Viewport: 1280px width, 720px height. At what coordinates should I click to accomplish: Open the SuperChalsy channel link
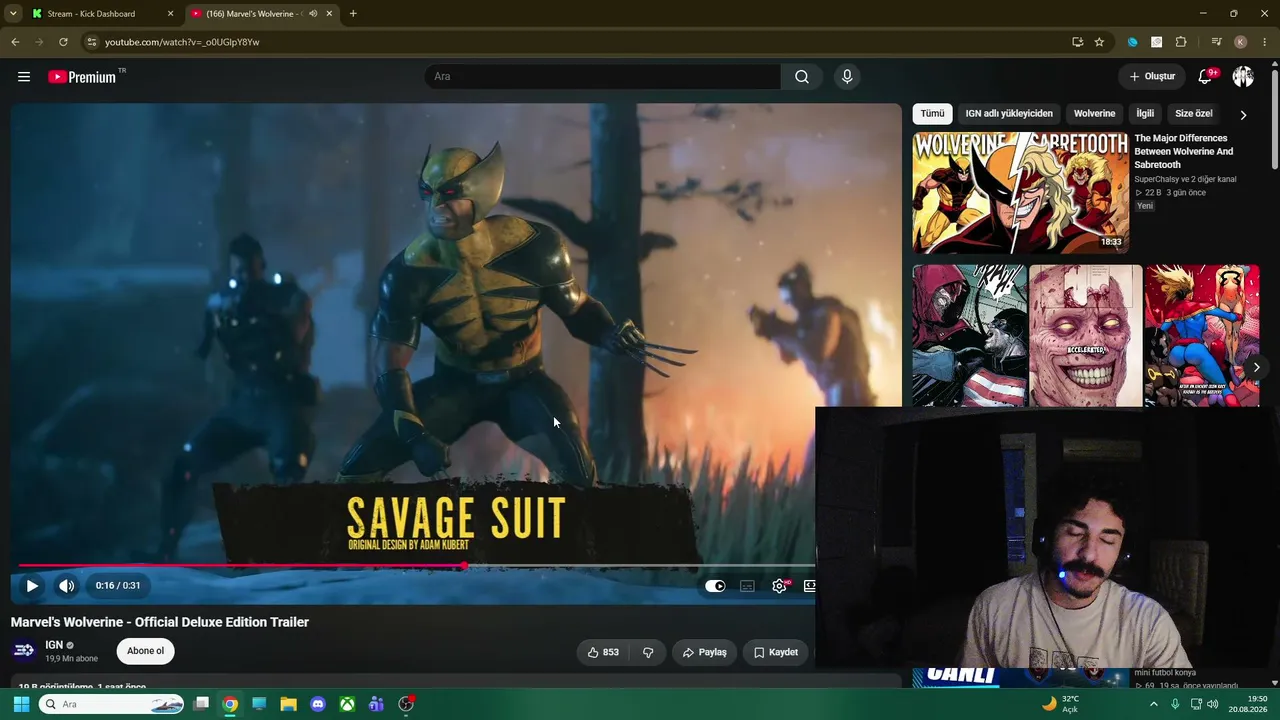point(1185,179)
